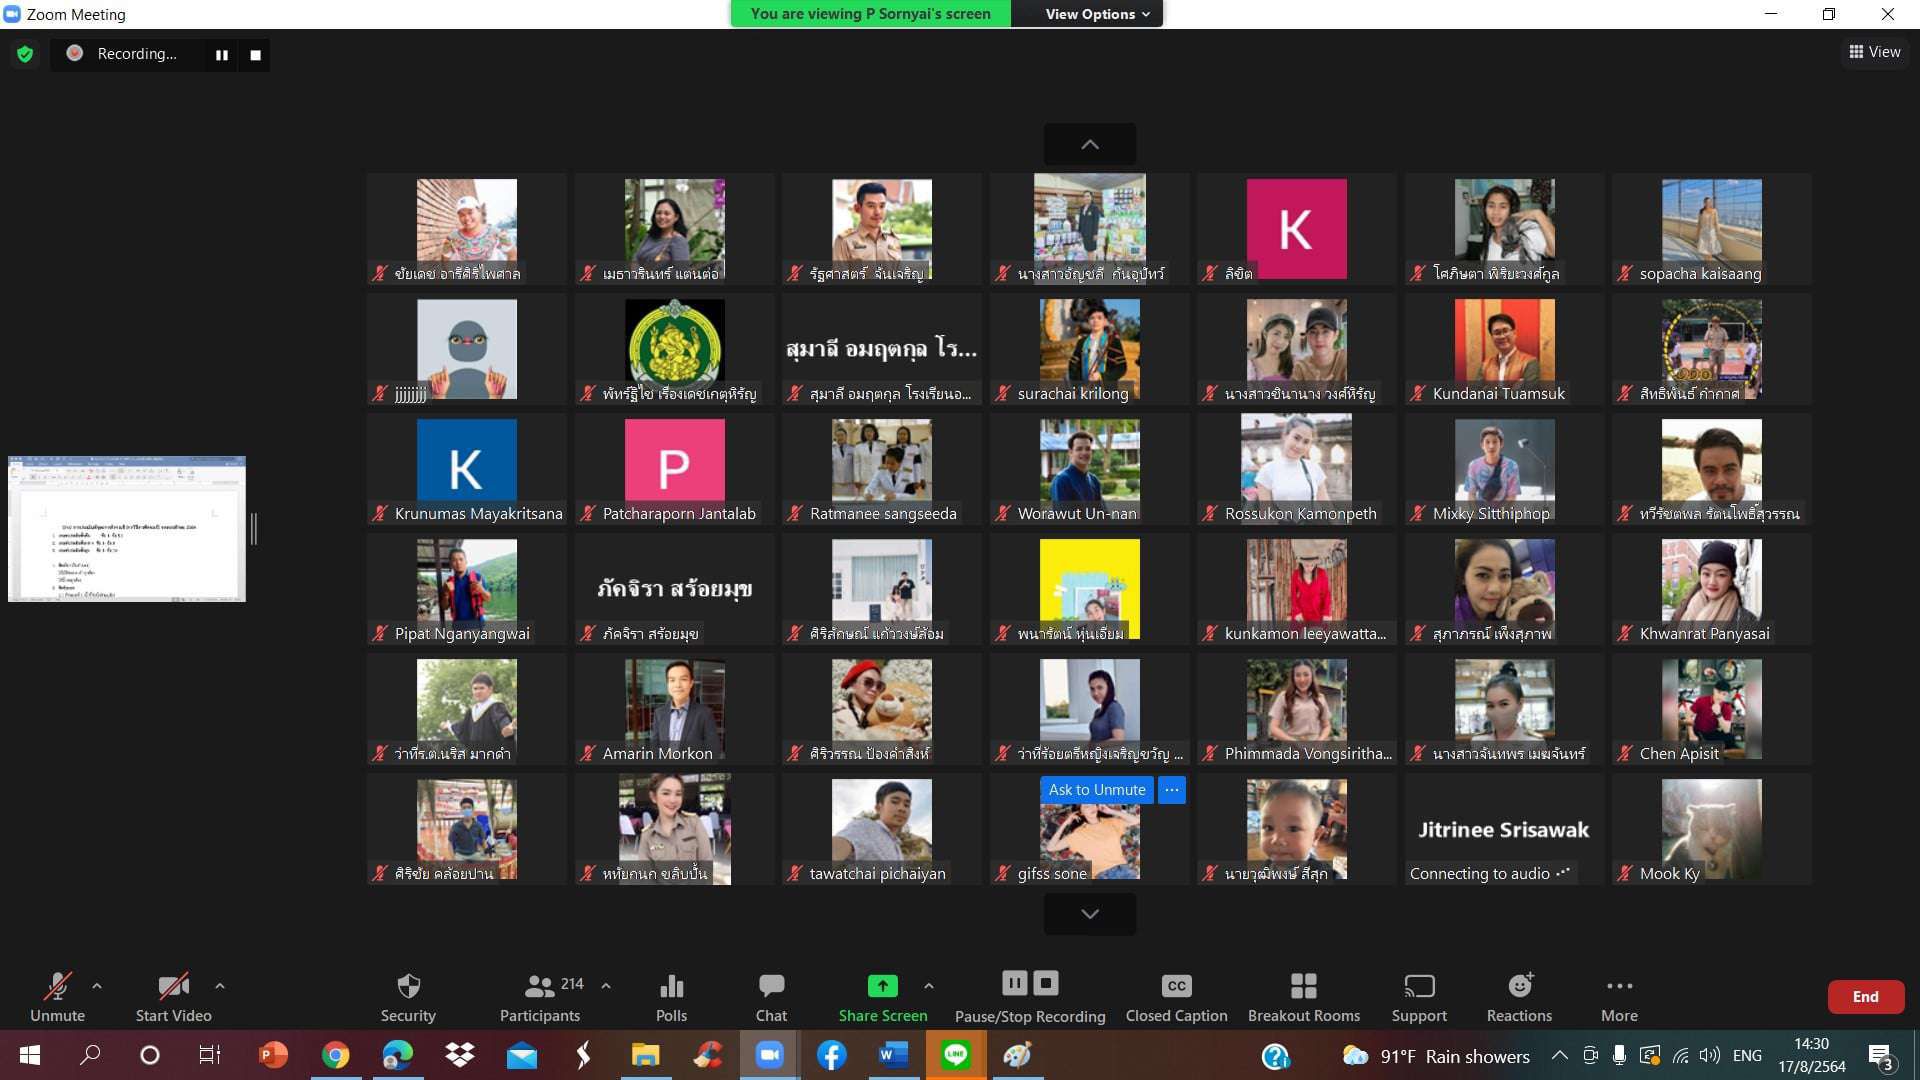The width and height of the screenshot is (1920, 1080).
Task: Expand audio options arrow beside Unmute
Action: coord(97,986)
